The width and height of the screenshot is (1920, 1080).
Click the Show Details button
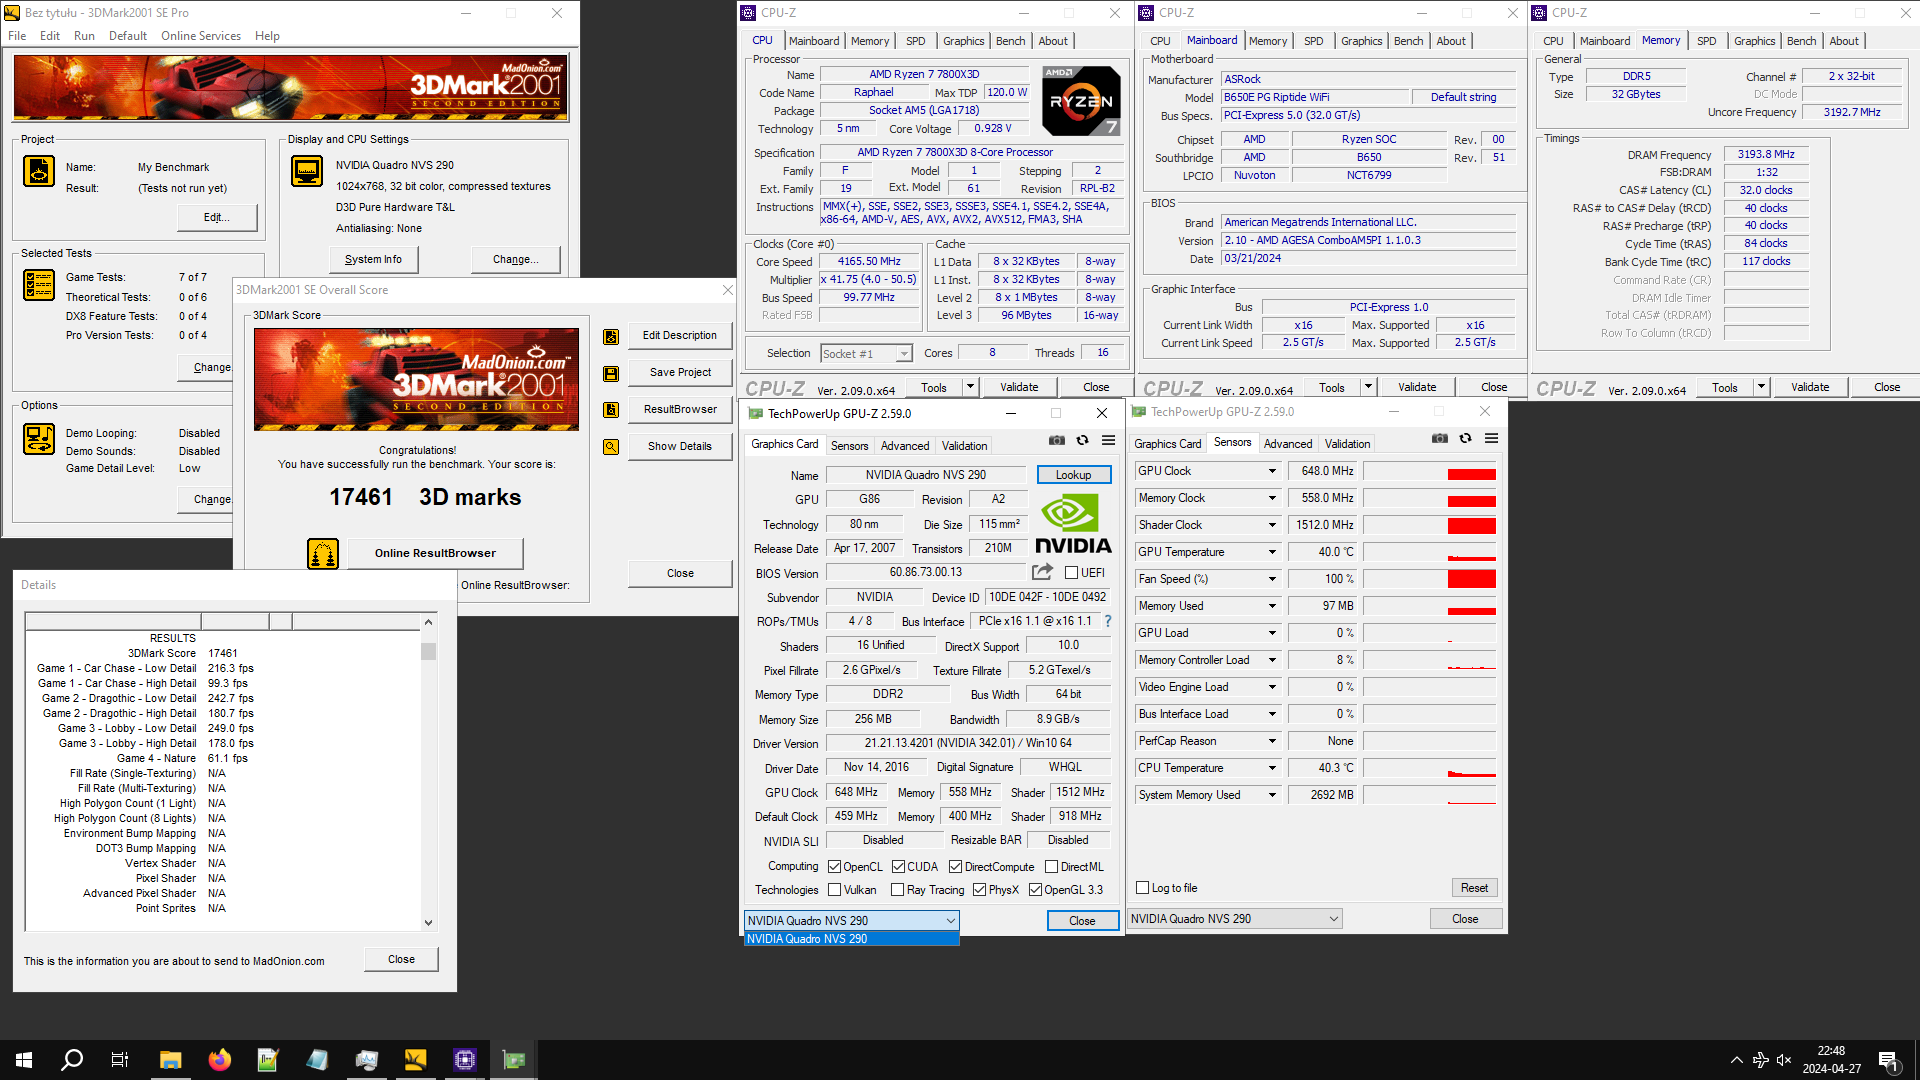tap(680, 446)
